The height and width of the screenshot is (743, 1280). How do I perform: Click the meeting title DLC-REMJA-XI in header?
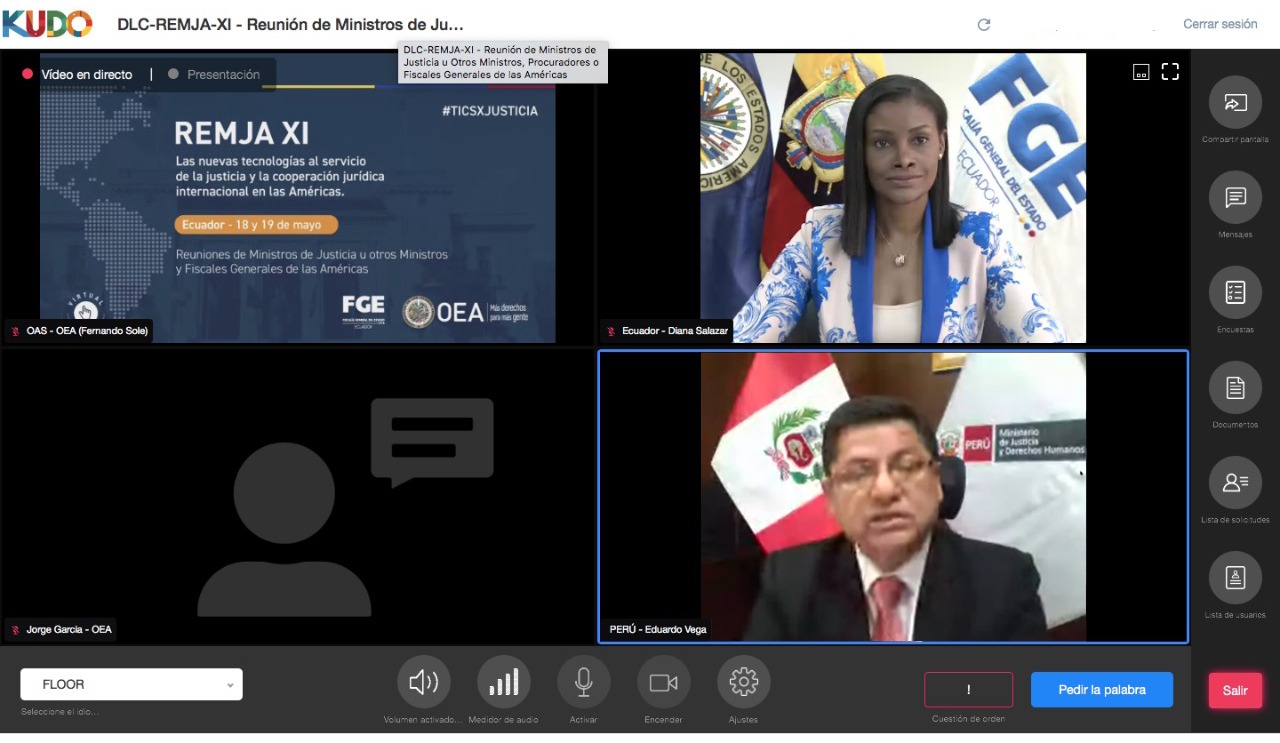coord(290,24)
